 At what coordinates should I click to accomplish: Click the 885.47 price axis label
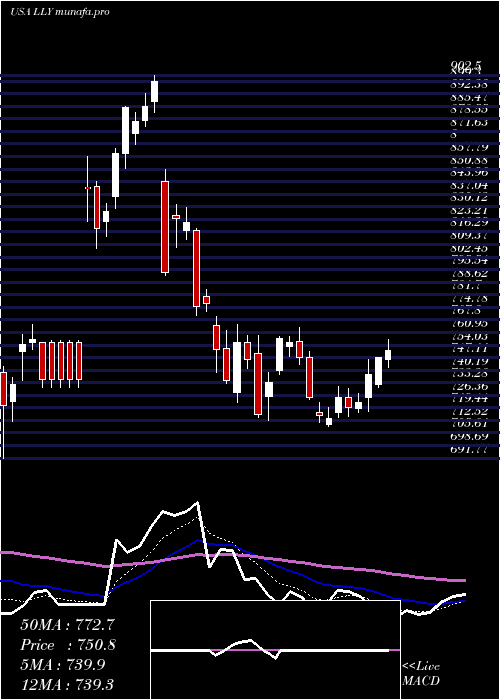(469, 96)
